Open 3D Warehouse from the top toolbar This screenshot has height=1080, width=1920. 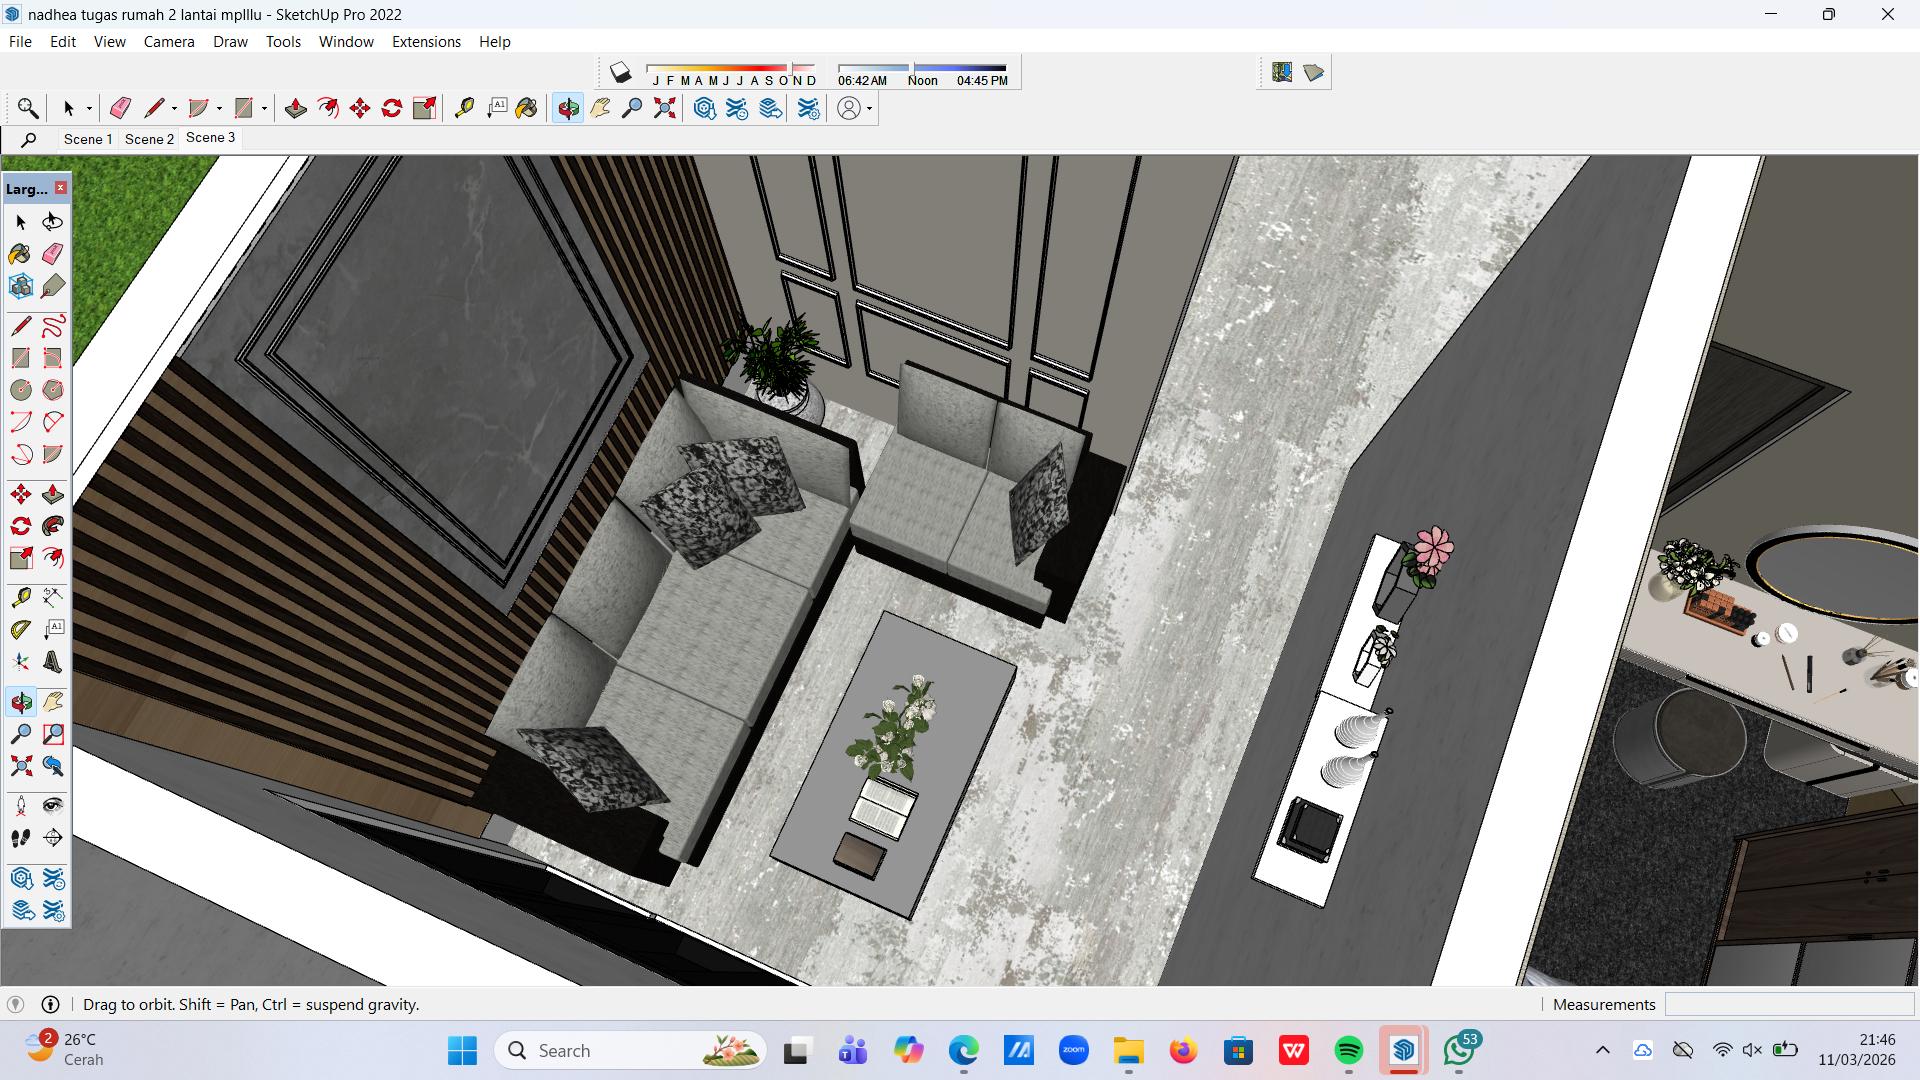pos(704,108)
